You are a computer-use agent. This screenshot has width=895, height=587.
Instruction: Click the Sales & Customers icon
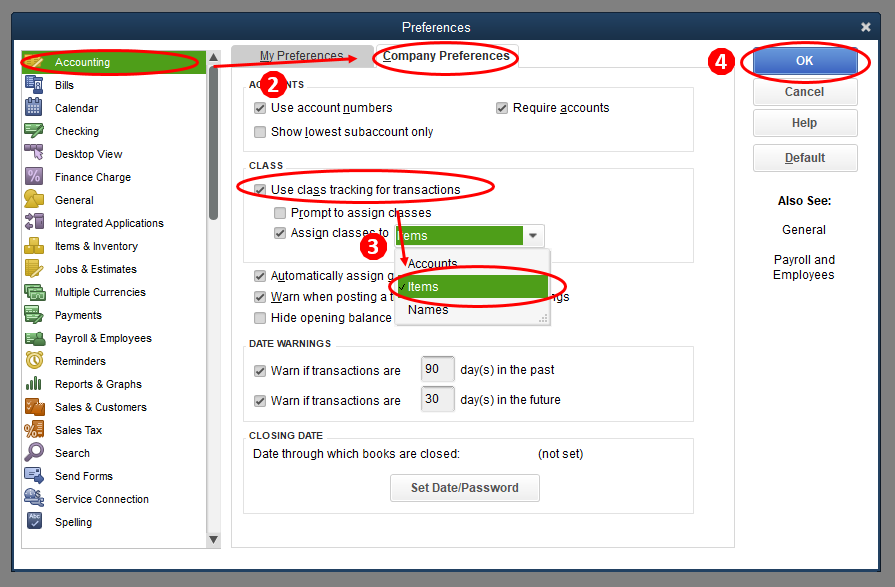click(x=34, y=407)
